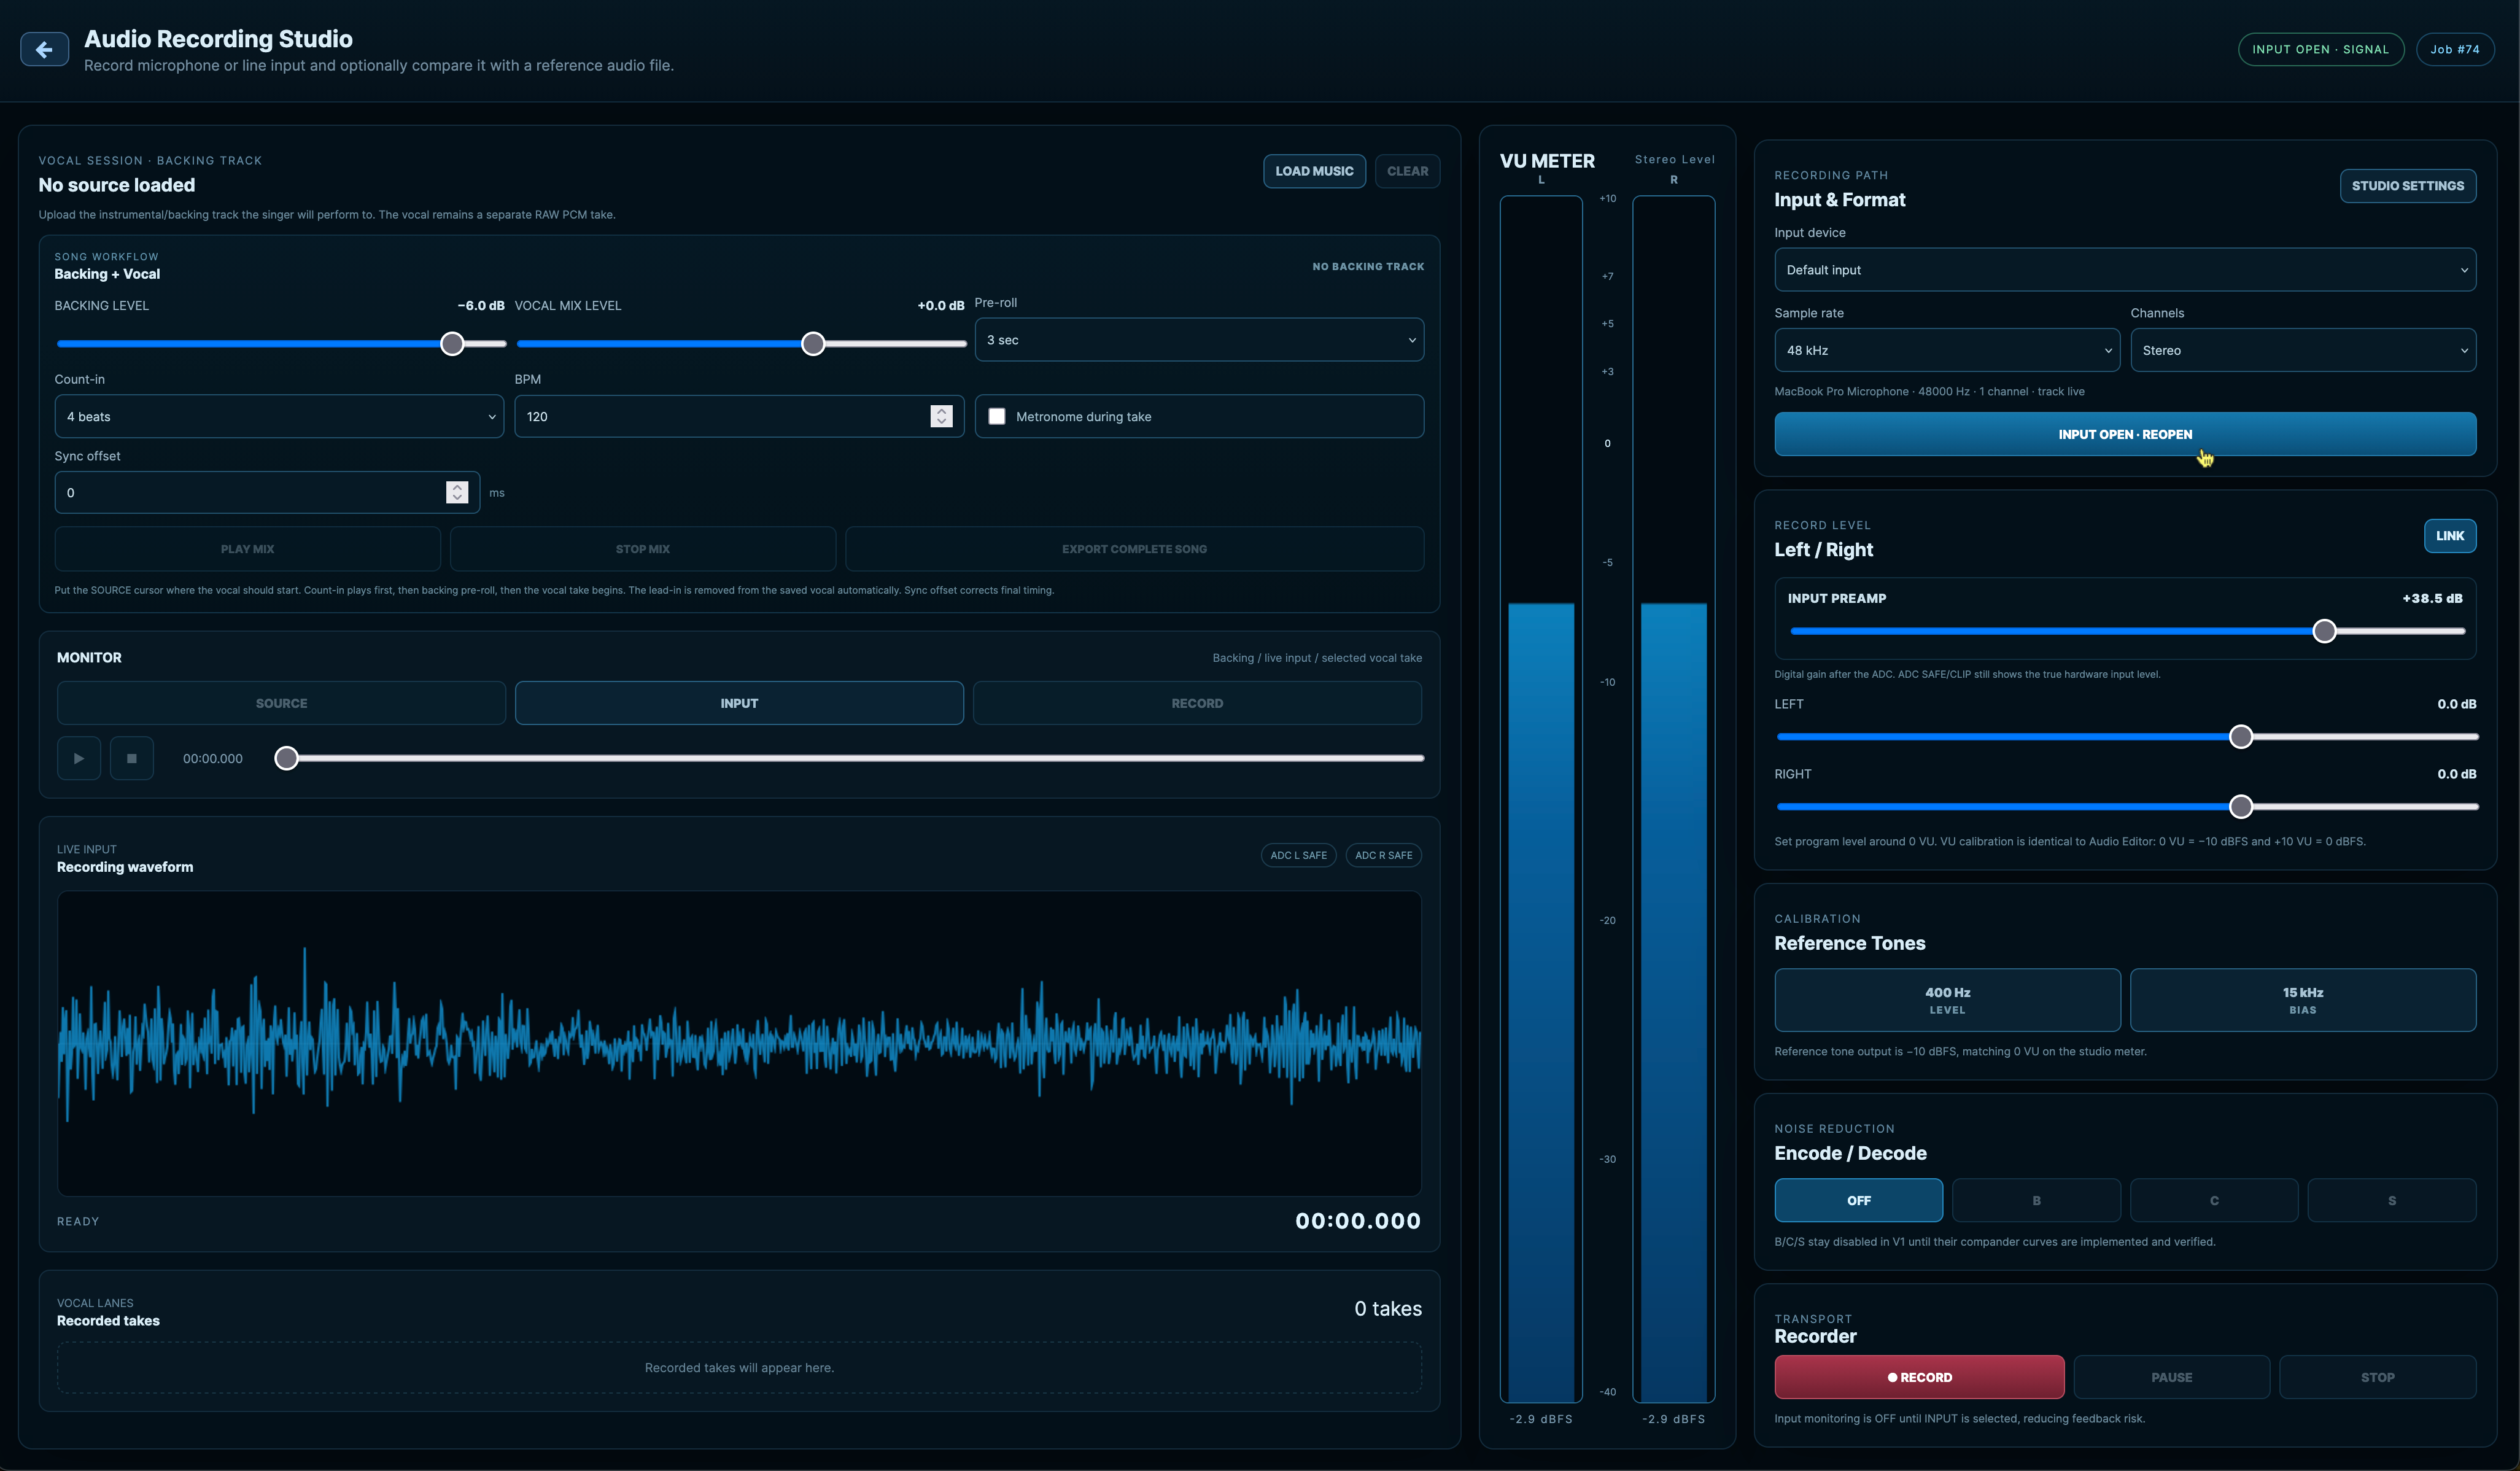Viewport: 2520px width, 1471px height.
Task: Toggle LINK for left/right levels
Action: [2449, 536]
